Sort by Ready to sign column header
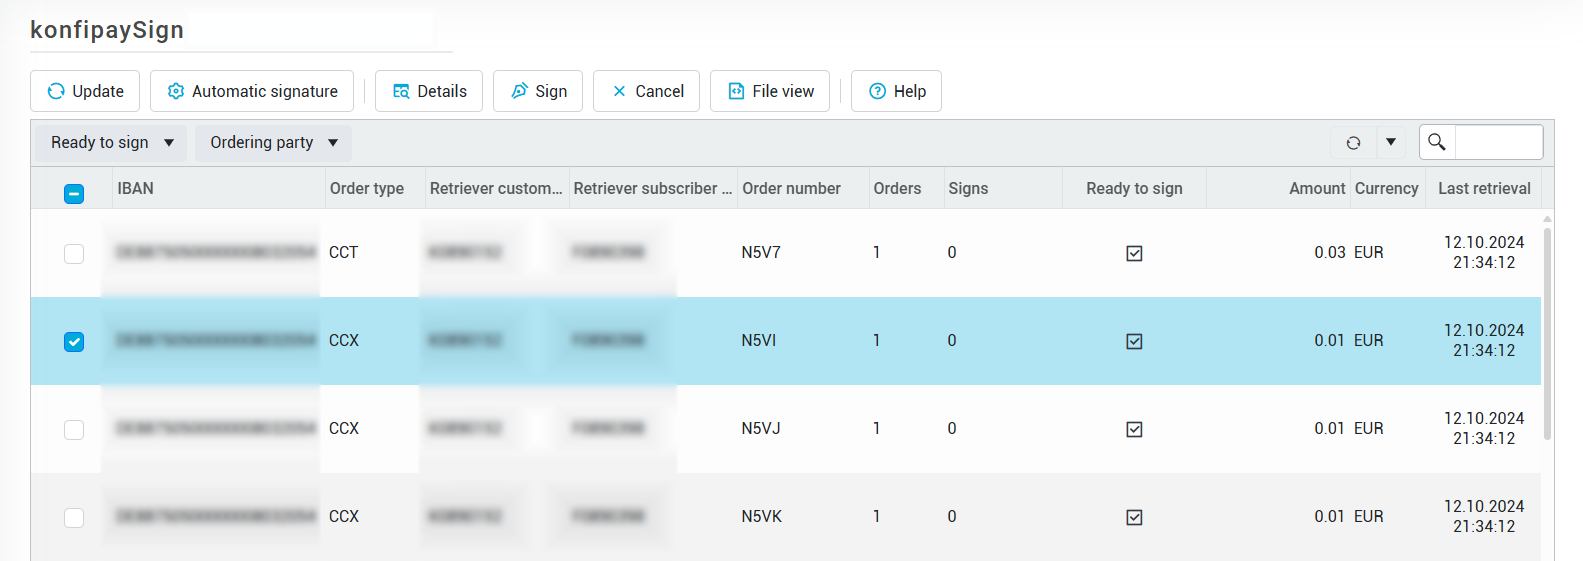 click(1134, 188)
